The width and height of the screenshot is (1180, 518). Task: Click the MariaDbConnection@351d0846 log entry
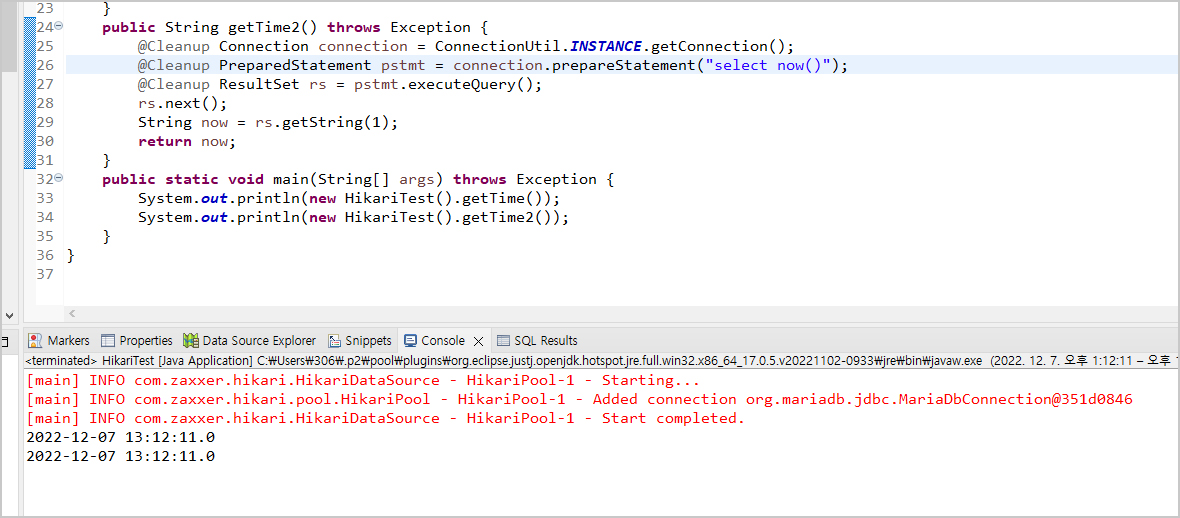pyautogui.click(x=579, y=399)
